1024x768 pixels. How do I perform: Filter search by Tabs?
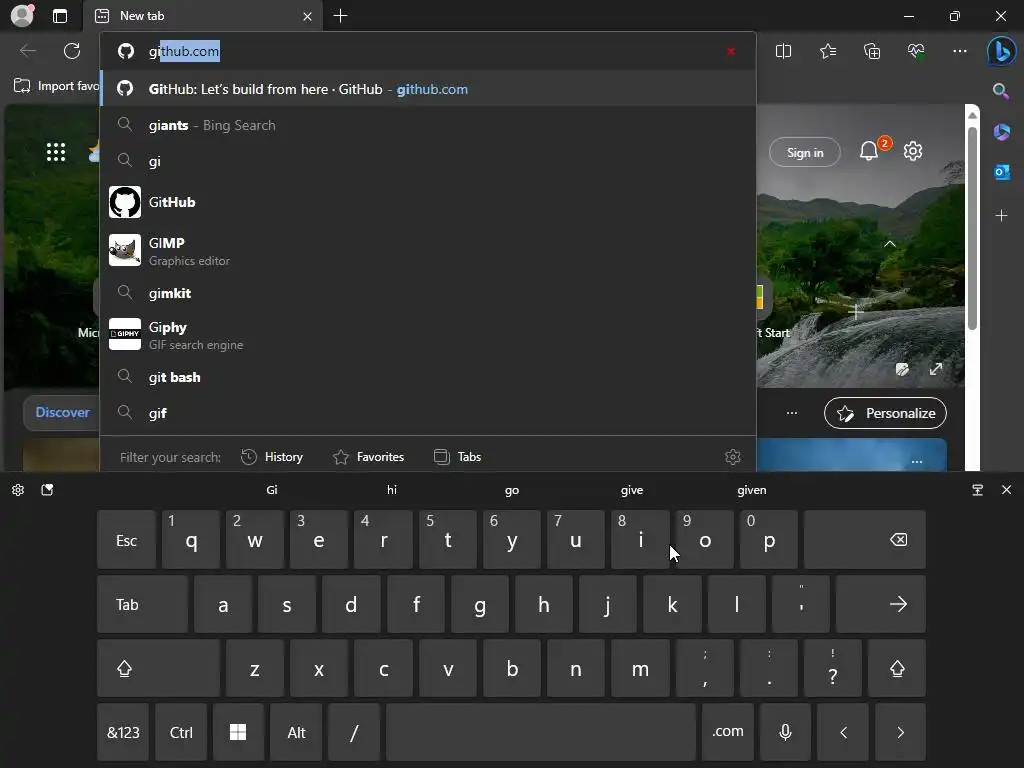[x=457, y=457]
